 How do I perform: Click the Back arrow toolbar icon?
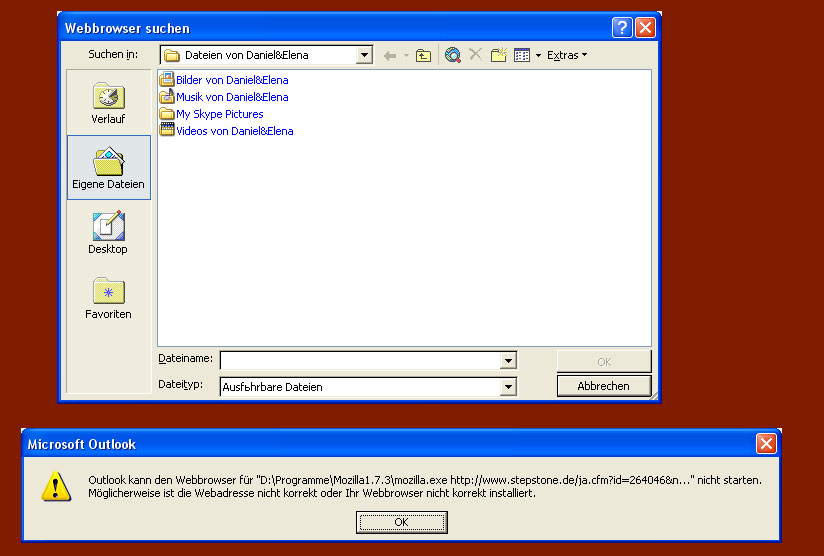click(390, 55)
